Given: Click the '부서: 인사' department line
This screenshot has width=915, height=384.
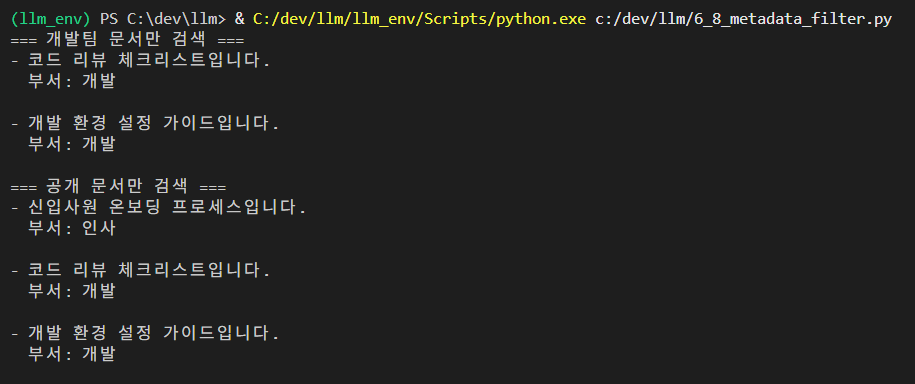Looking at the screenshot, I should pos(72,228).
